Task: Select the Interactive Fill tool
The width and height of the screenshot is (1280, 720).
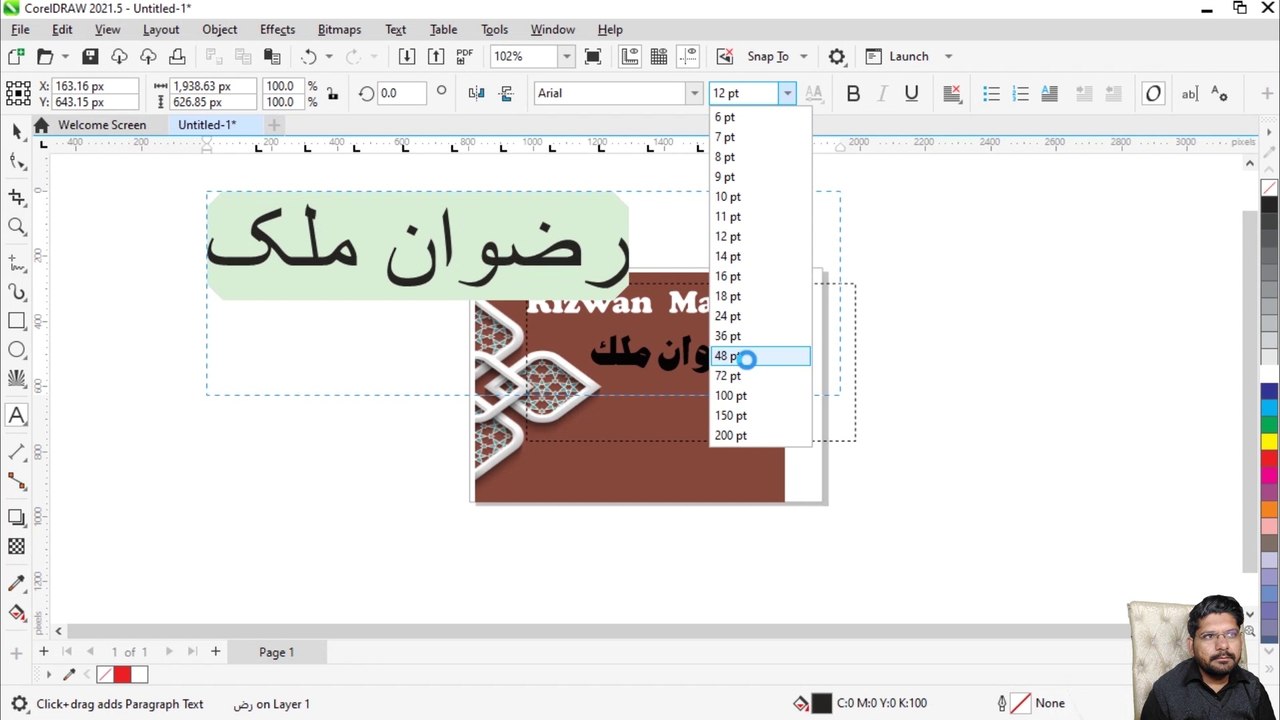Action: tap(17, 612)
